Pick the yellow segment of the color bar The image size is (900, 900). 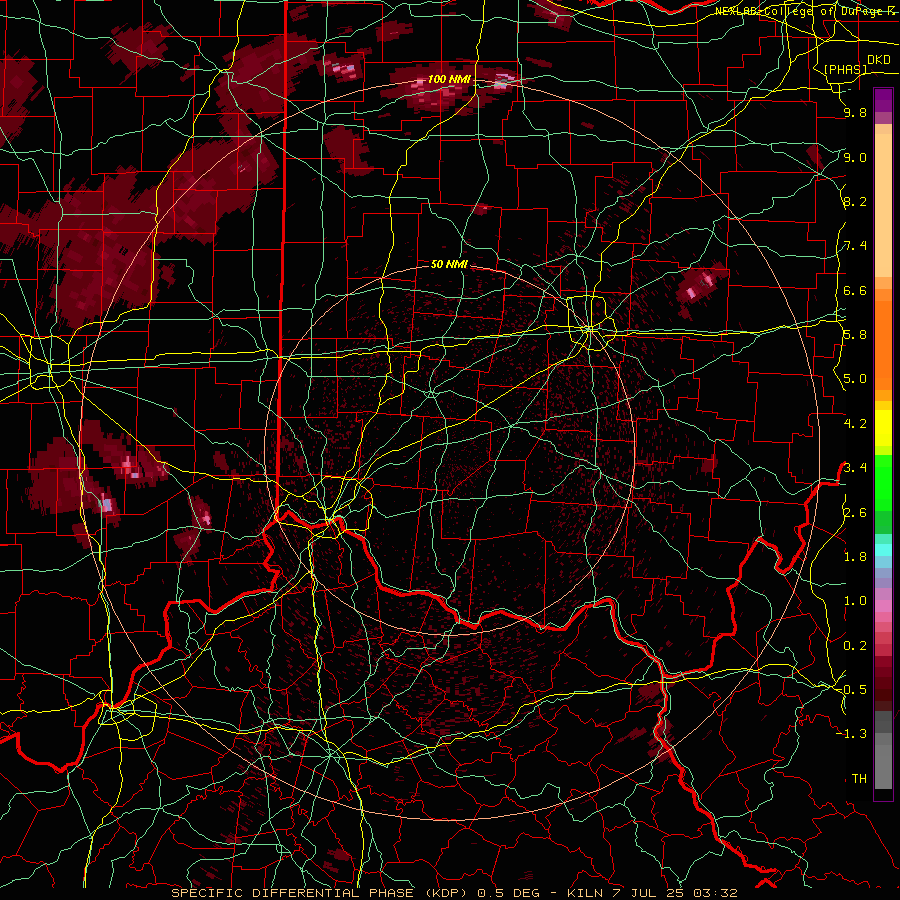pos(883,428)
